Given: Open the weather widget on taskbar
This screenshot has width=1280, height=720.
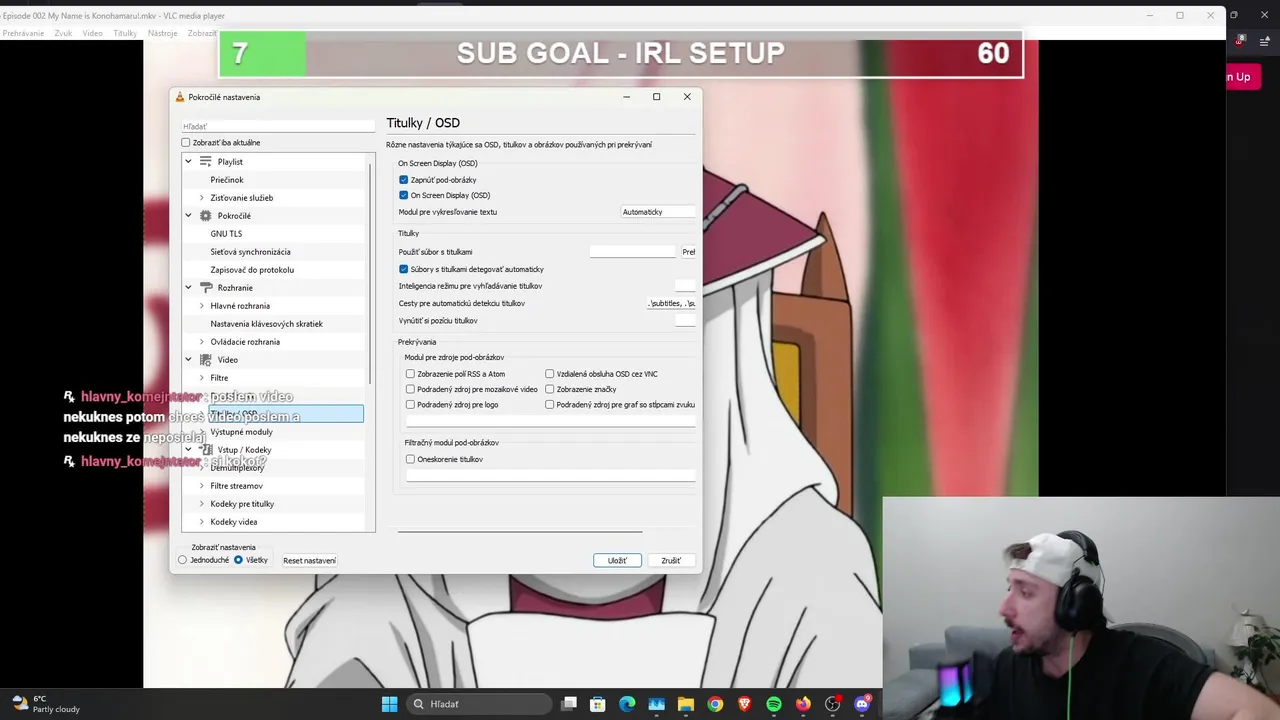Looking at the screenshot, I should [x=45, y=704].
